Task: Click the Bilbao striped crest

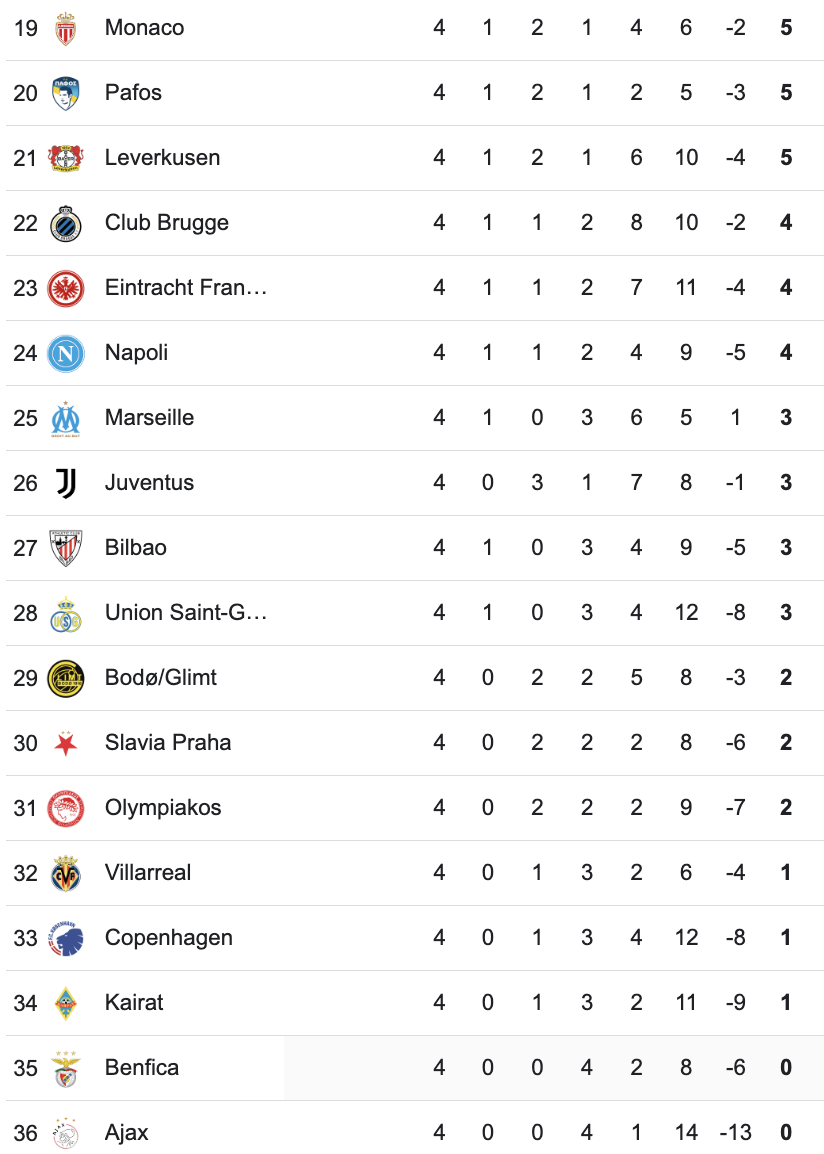Action: coord(66,548)
